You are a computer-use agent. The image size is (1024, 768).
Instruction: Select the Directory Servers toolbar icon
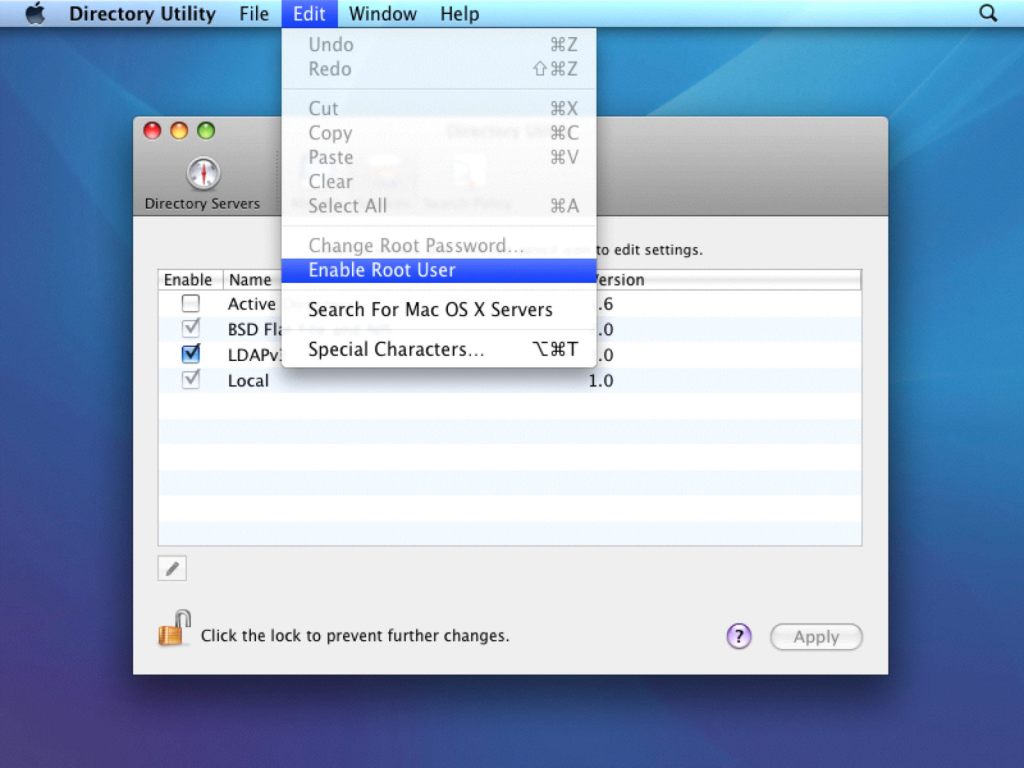(x=202, y=182)
